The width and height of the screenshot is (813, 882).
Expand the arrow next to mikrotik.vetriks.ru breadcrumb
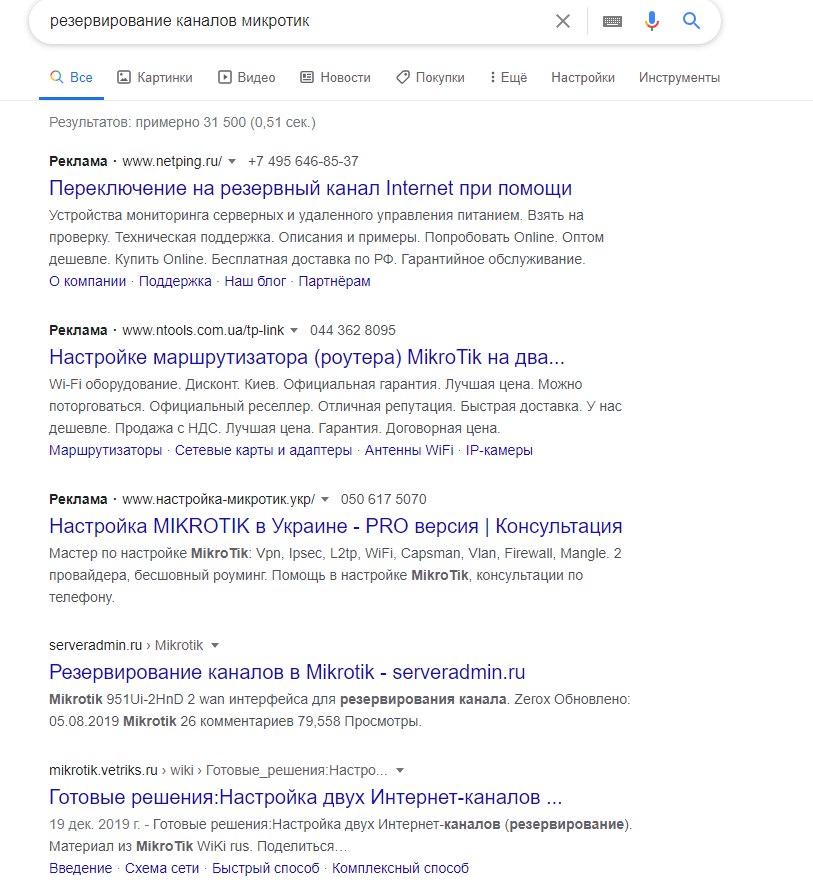400,771
